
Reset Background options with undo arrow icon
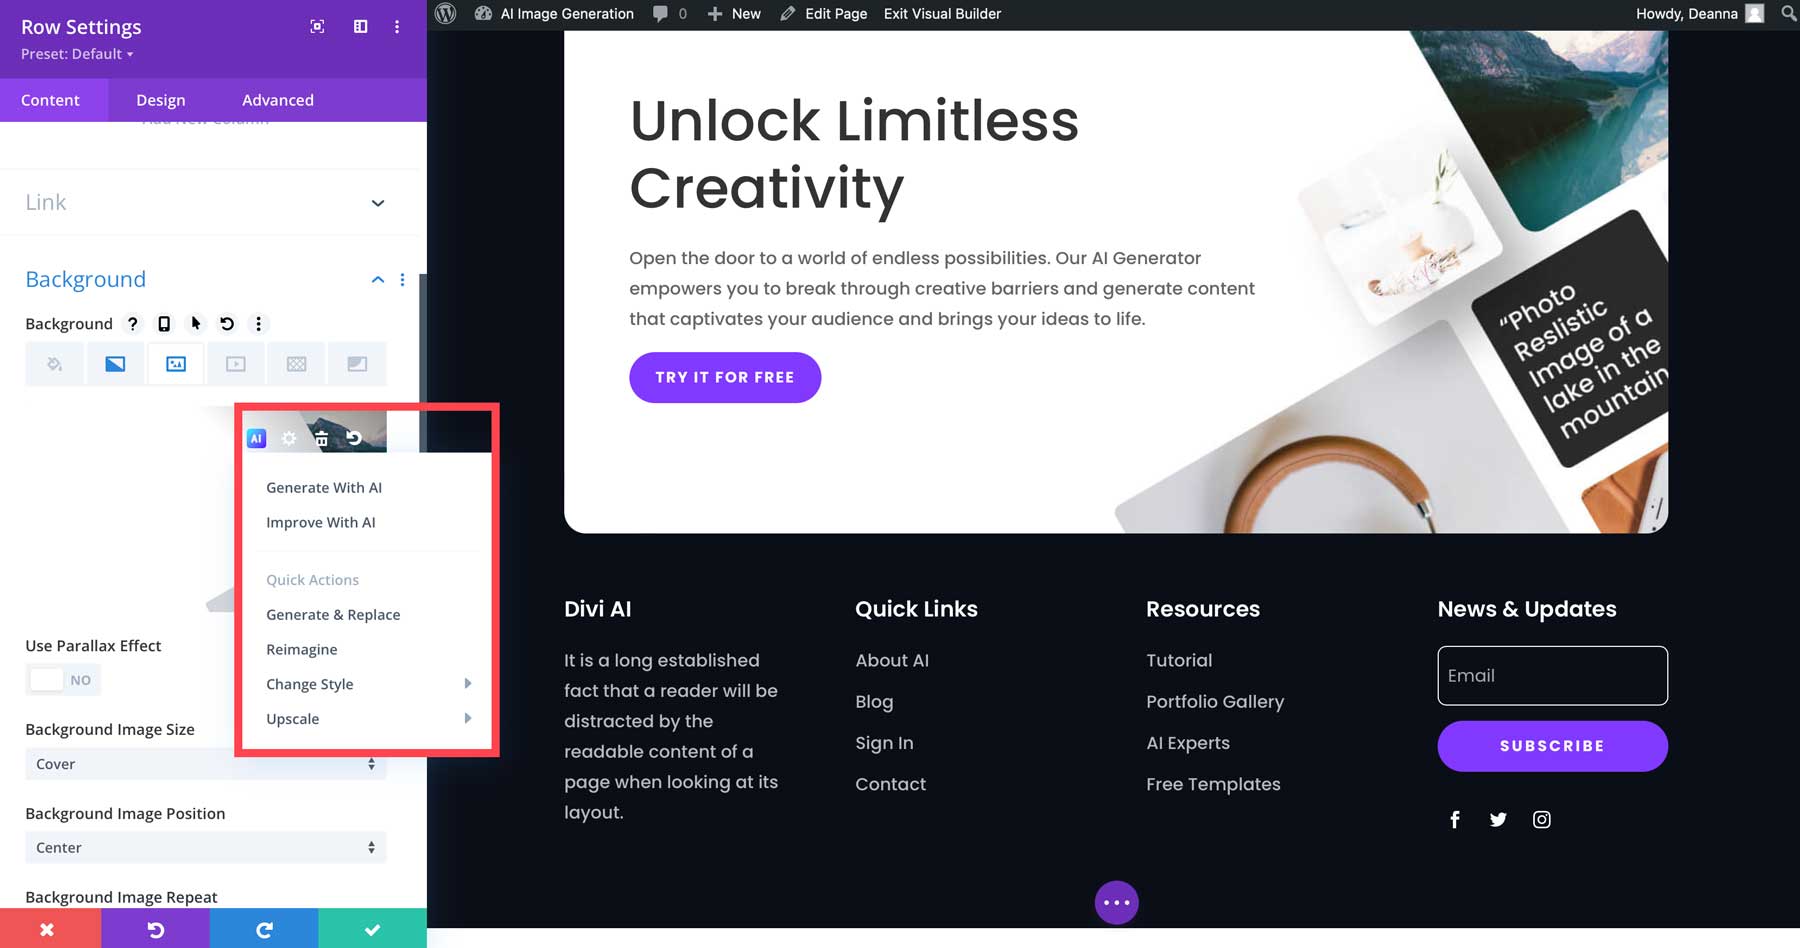tap(225, 323)
